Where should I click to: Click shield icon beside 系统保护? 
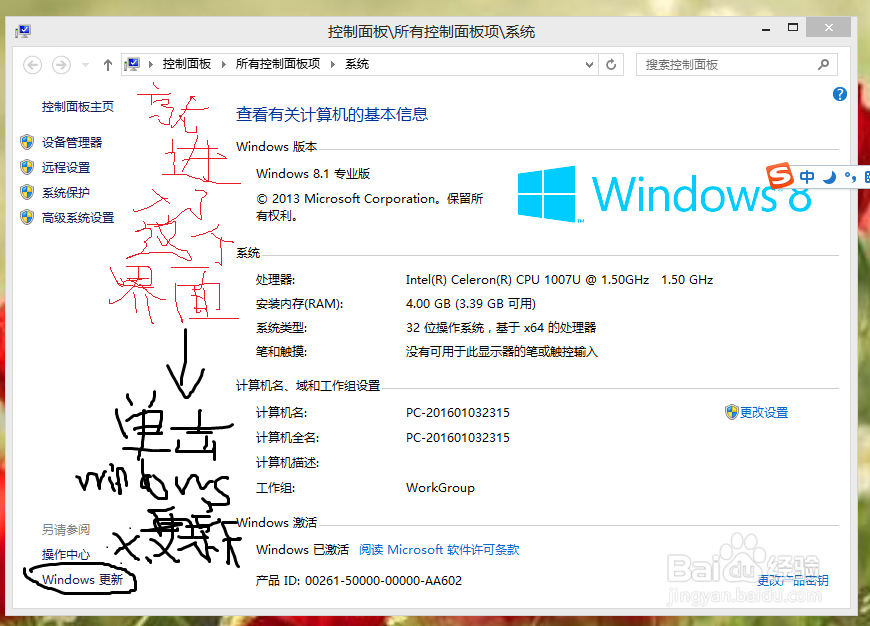pyautogui.click(x=27, y=192)
